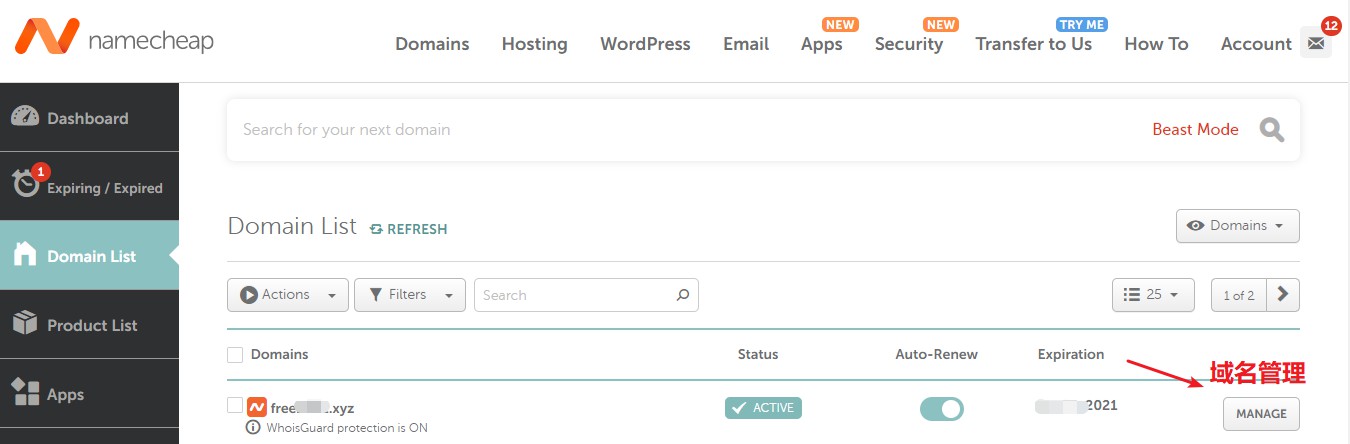
Task: Open the Email top menu
Action: pos(746,44)
